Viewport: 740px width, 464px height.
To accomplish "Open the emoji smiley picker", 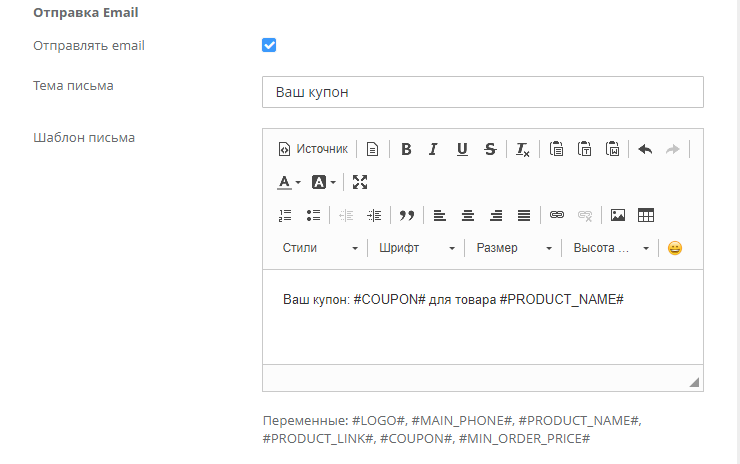I will (675, 248).
